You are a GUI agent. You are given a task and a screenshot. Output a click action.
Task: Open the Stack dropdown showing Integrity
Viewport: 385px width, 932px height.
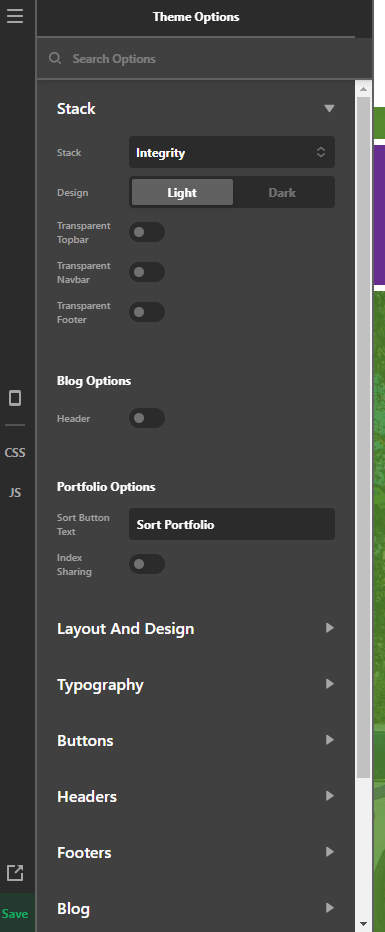pyautogui.click(x=232, y=152)
